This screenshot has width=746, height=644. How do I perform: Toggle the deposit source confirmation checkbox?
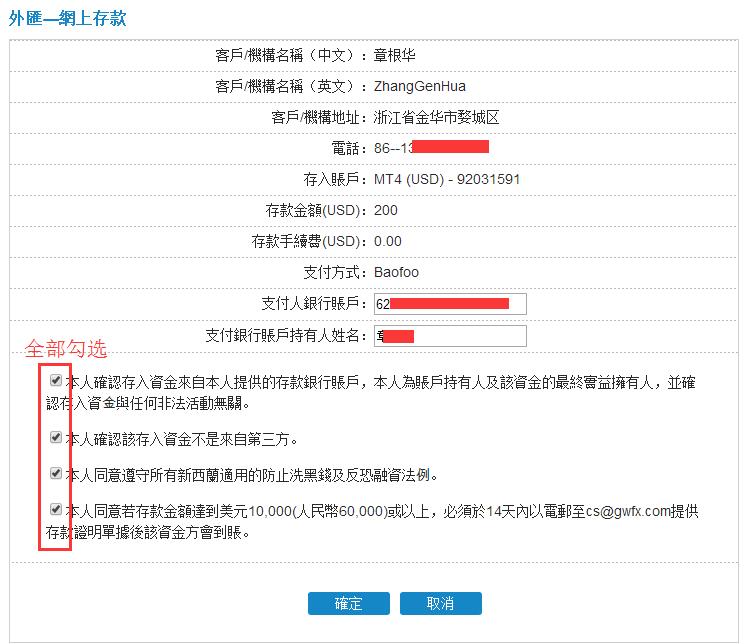coord(56,381)
